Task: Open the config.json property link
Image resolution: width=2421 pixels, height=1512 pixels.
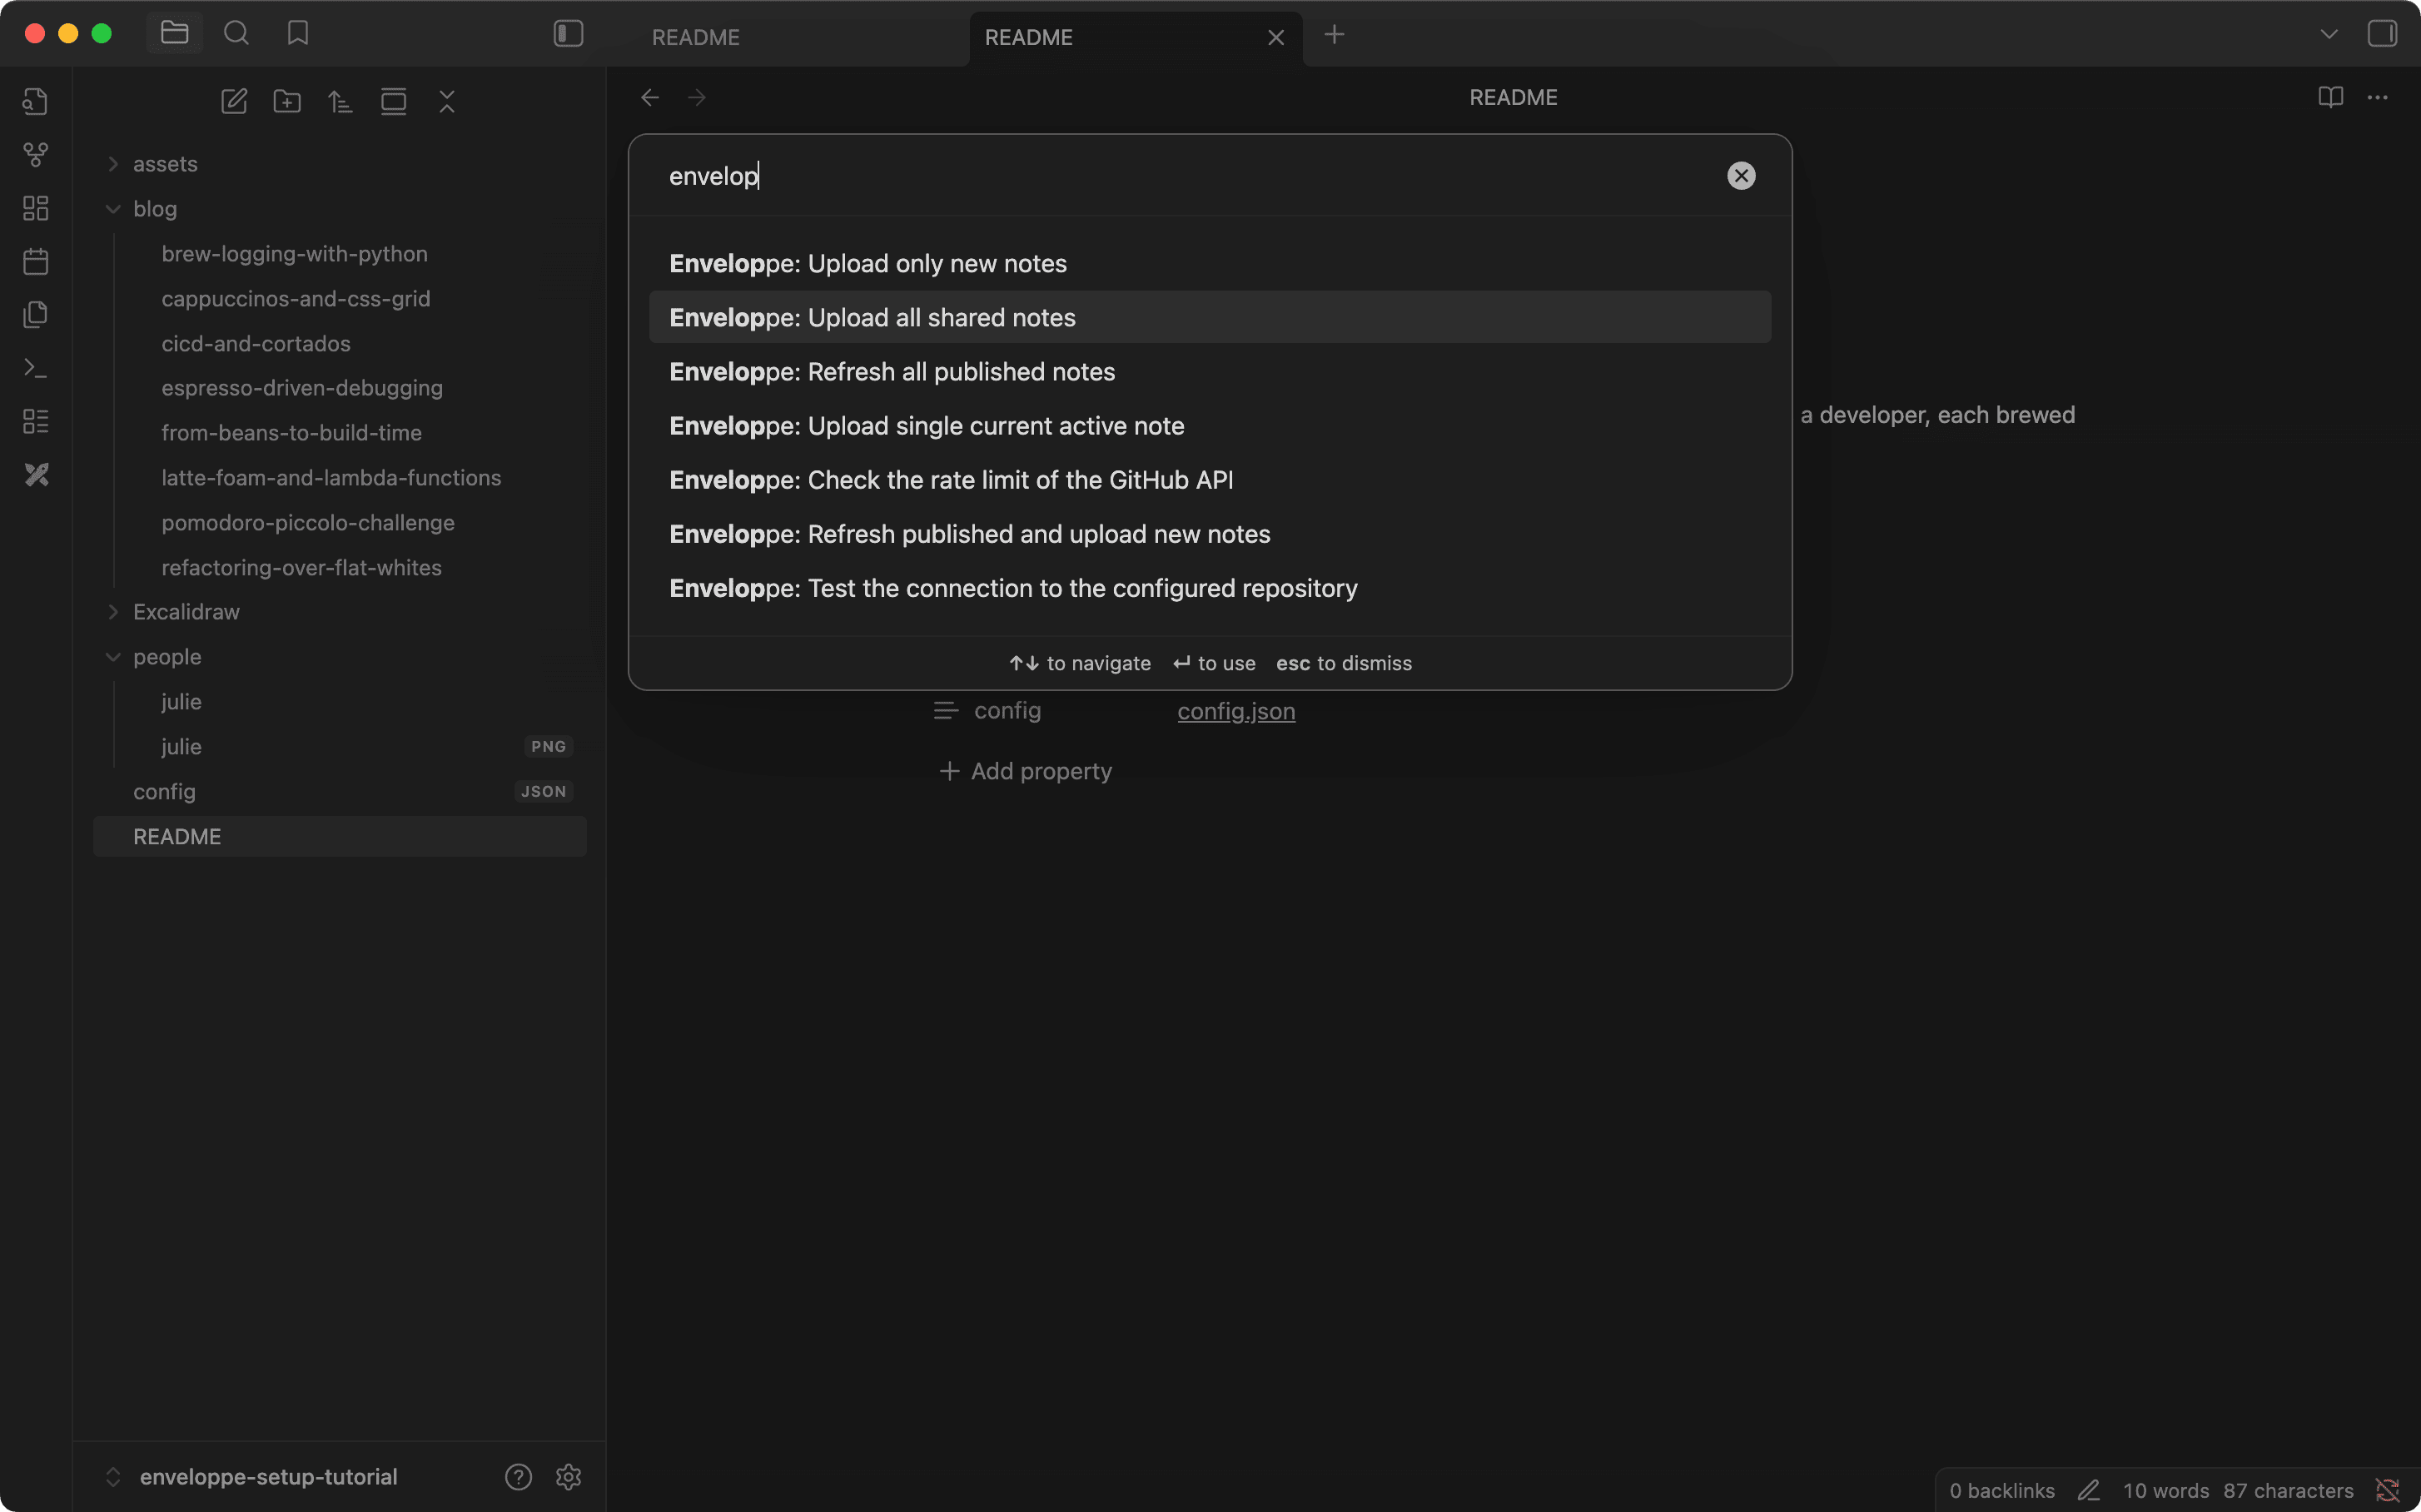Action: click(x=1236, y=711)
